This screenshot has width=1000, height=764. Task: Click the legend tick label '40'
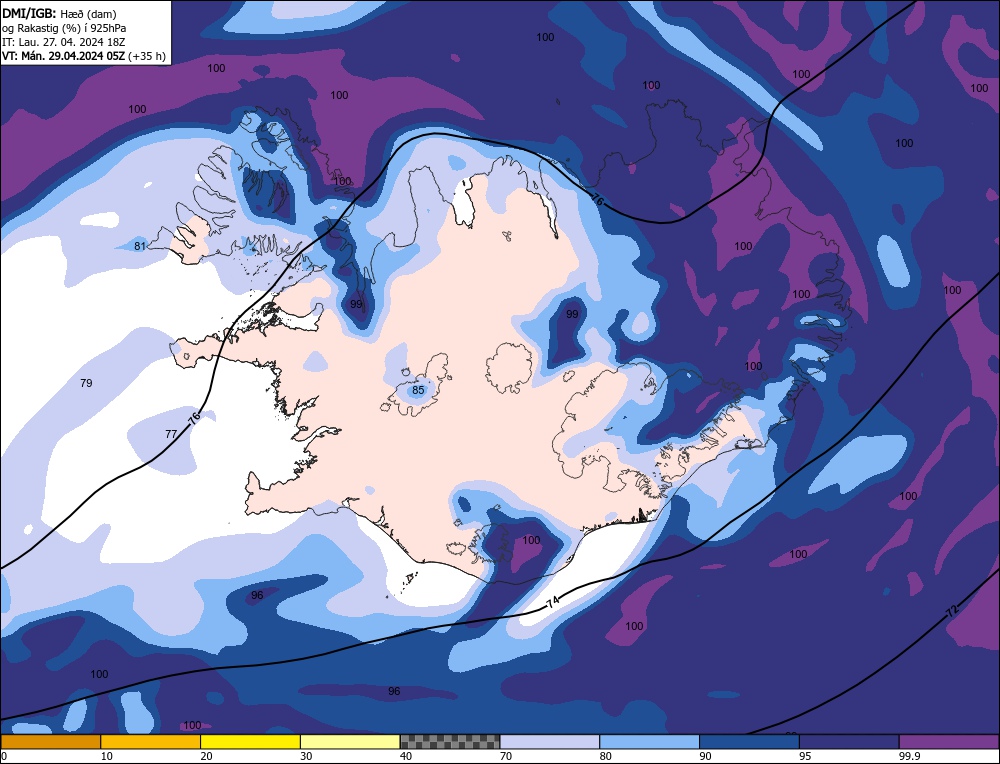[x=406, y=756]
